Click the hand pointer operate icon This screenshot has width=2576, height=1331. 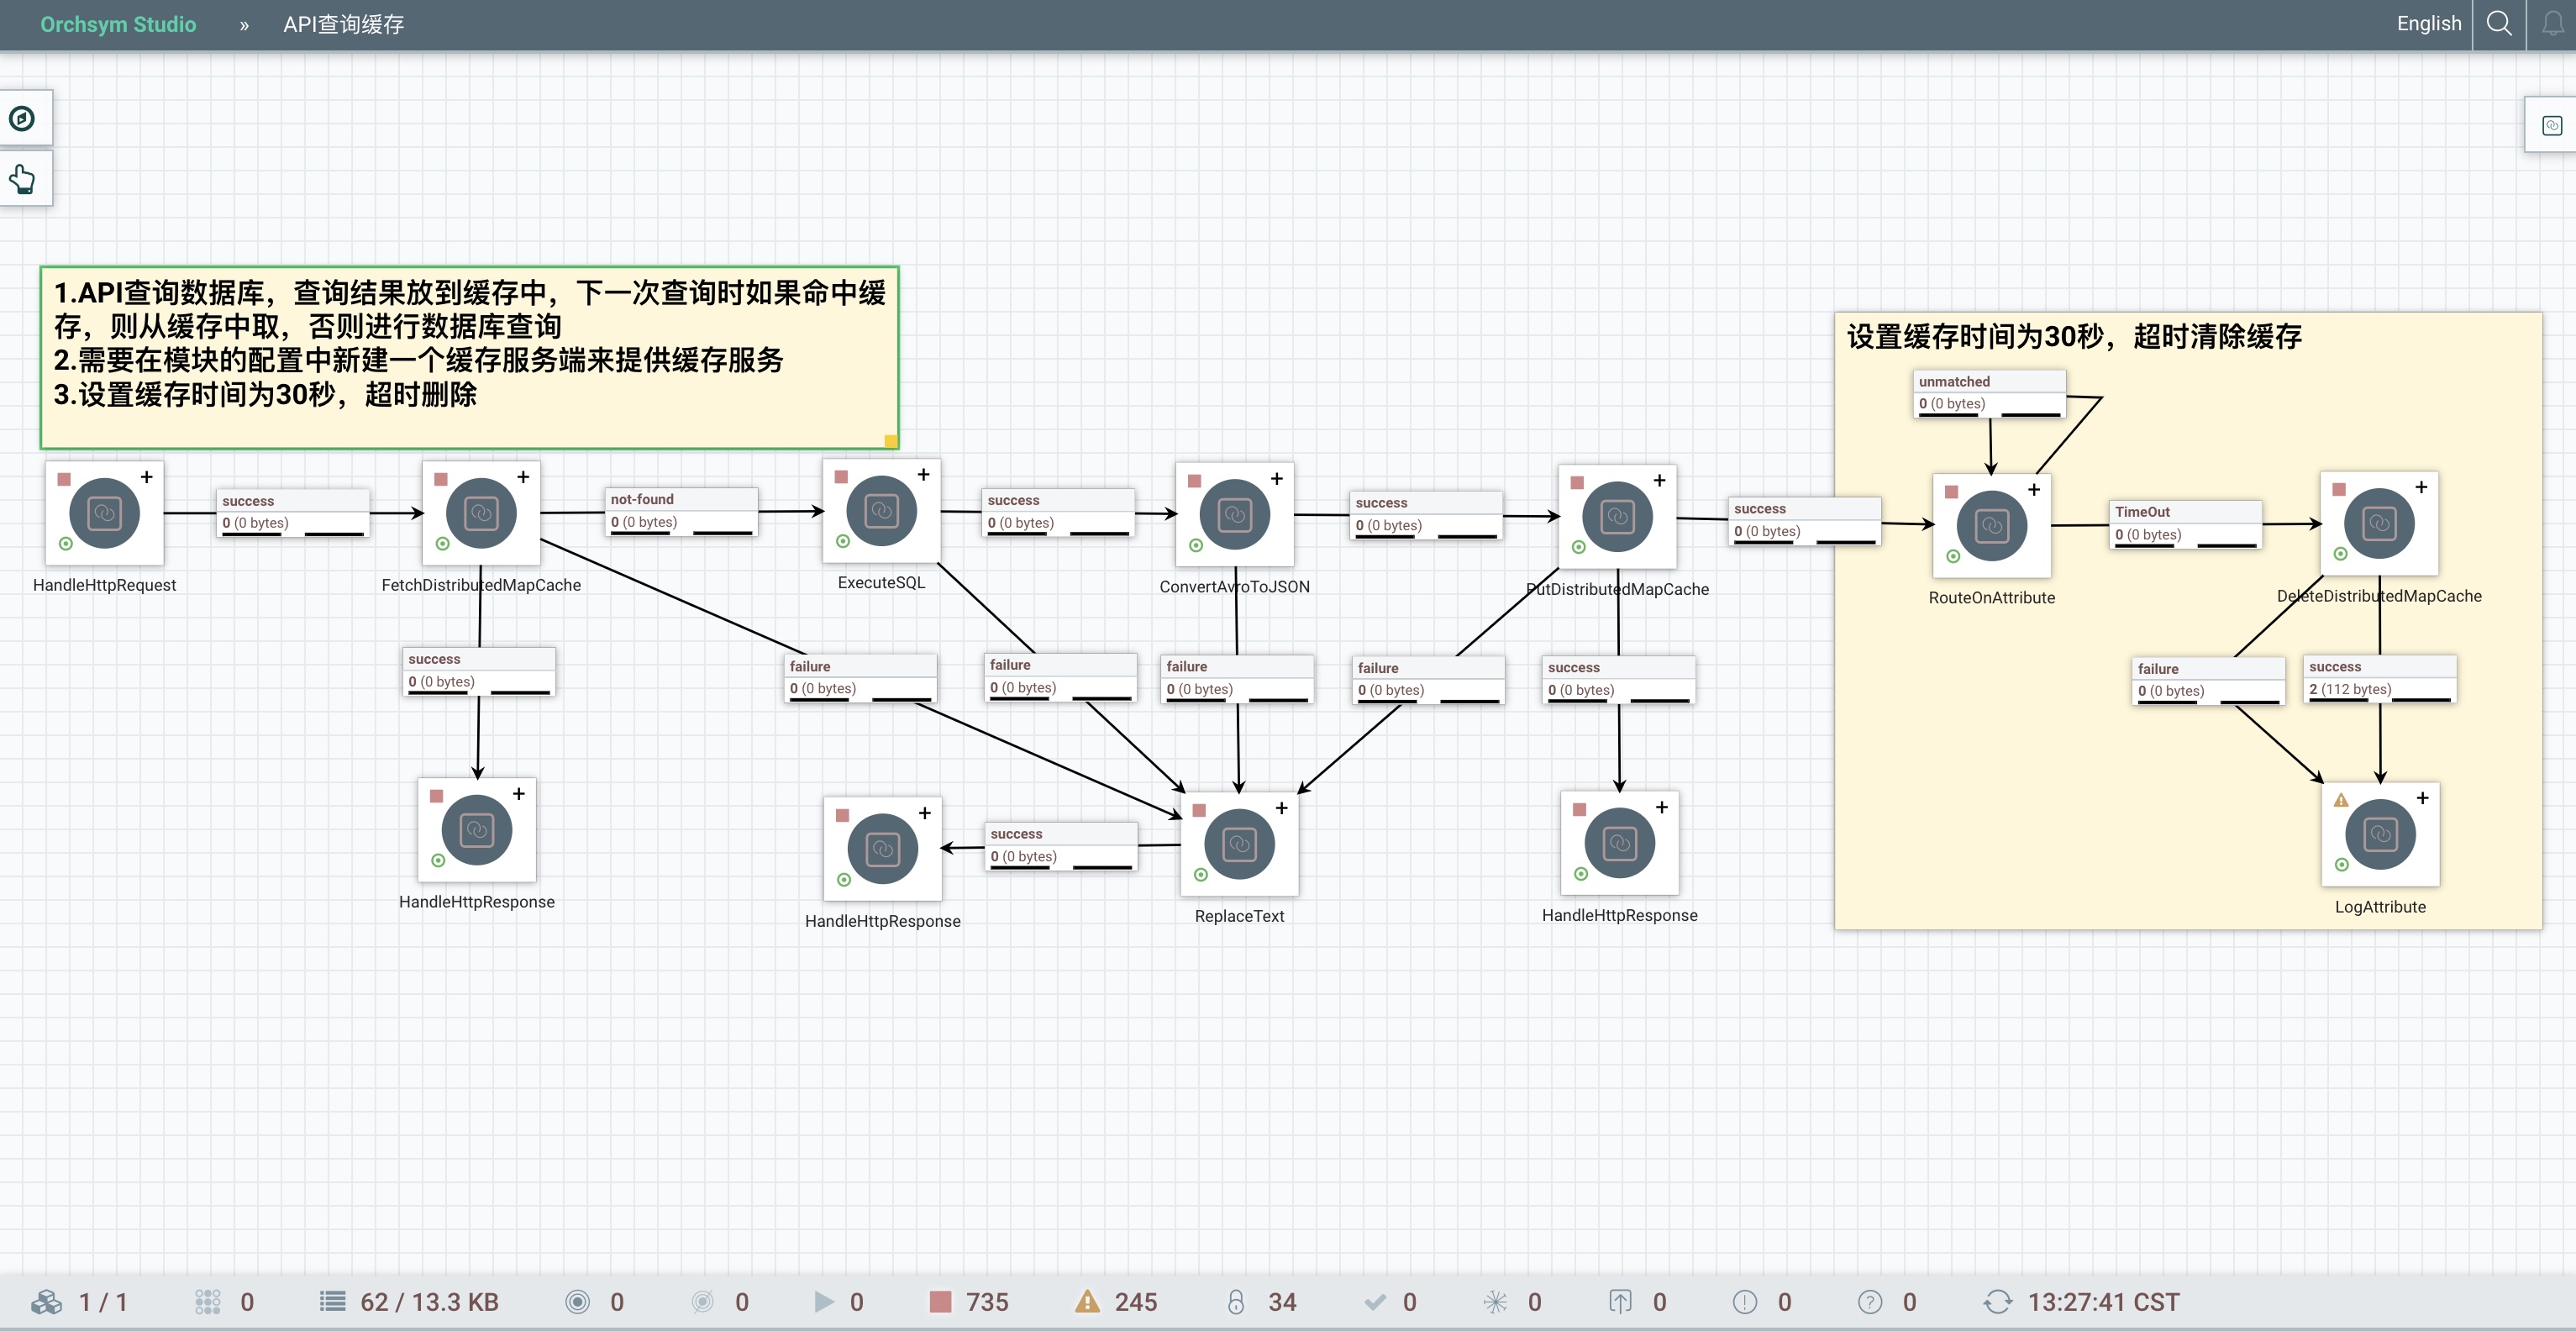click(22, 180)
